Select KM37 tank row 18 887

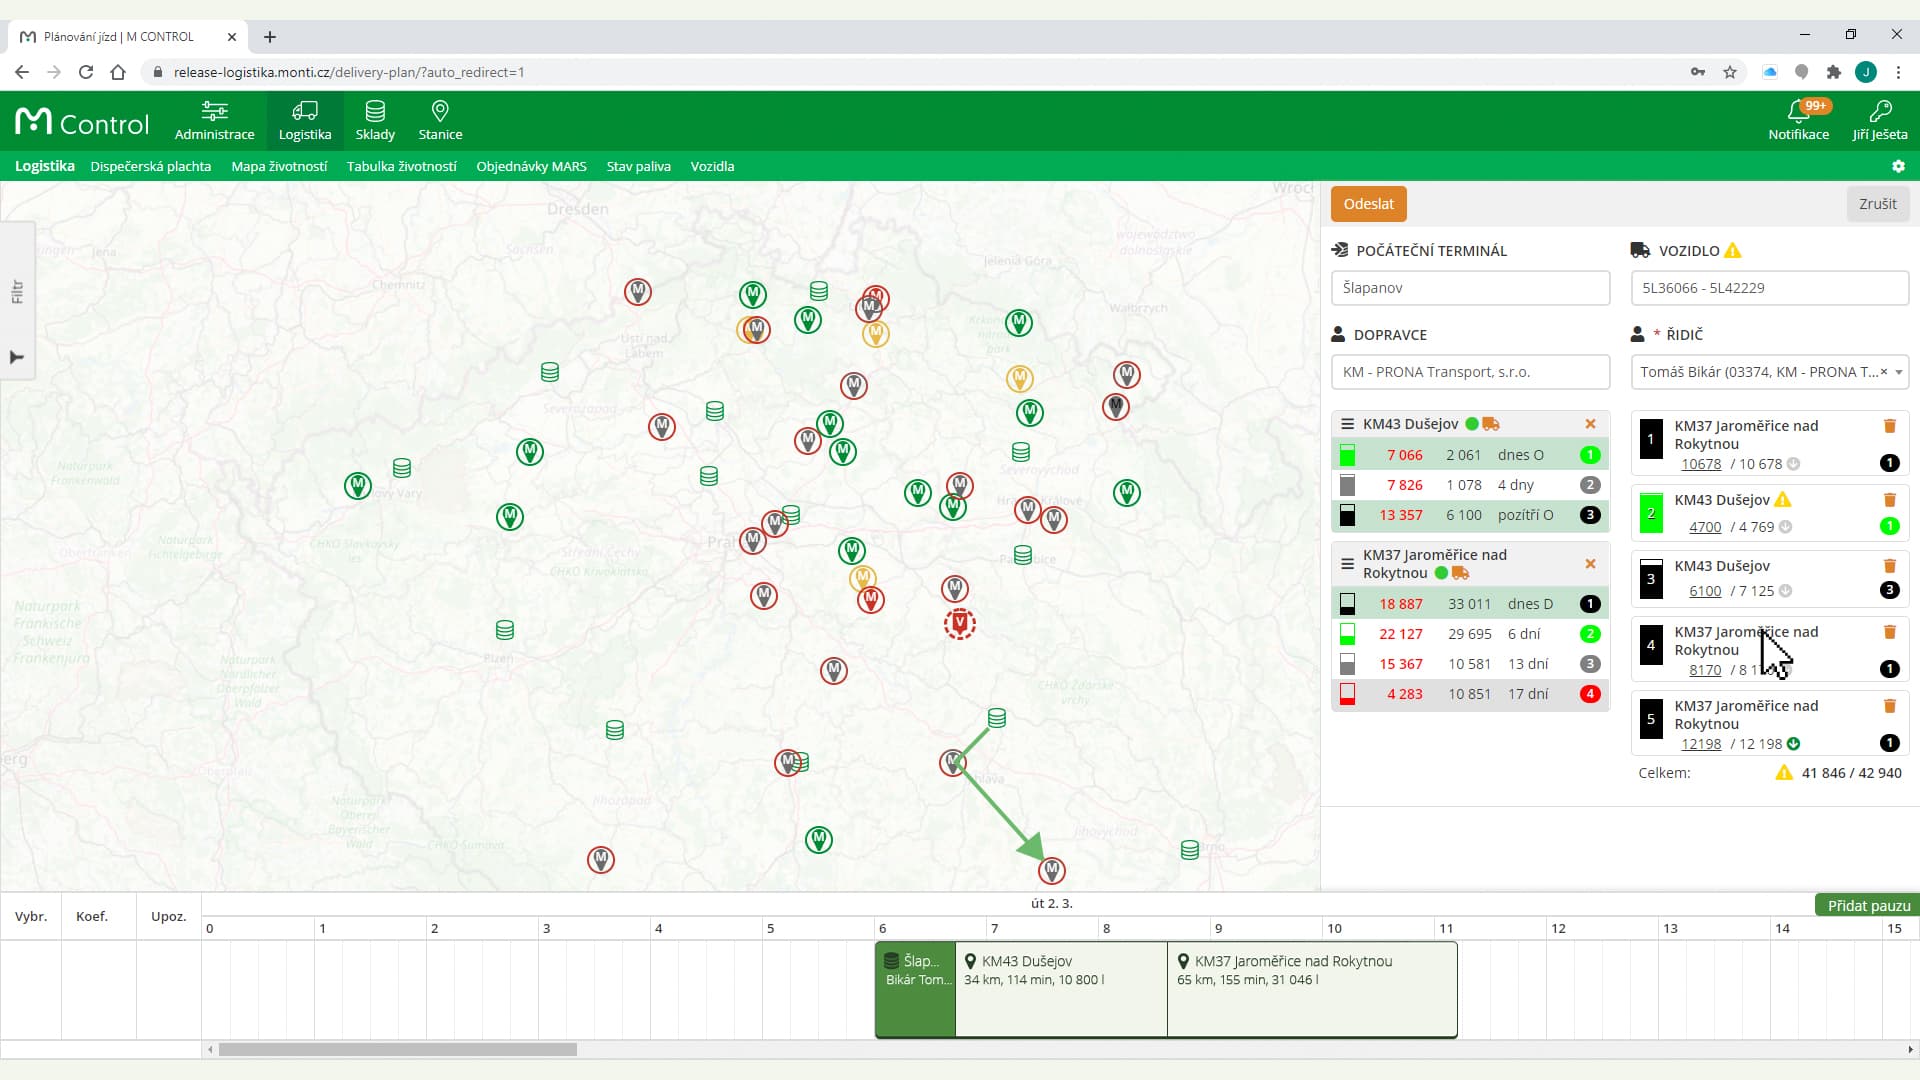click(x=1470, y=604)
